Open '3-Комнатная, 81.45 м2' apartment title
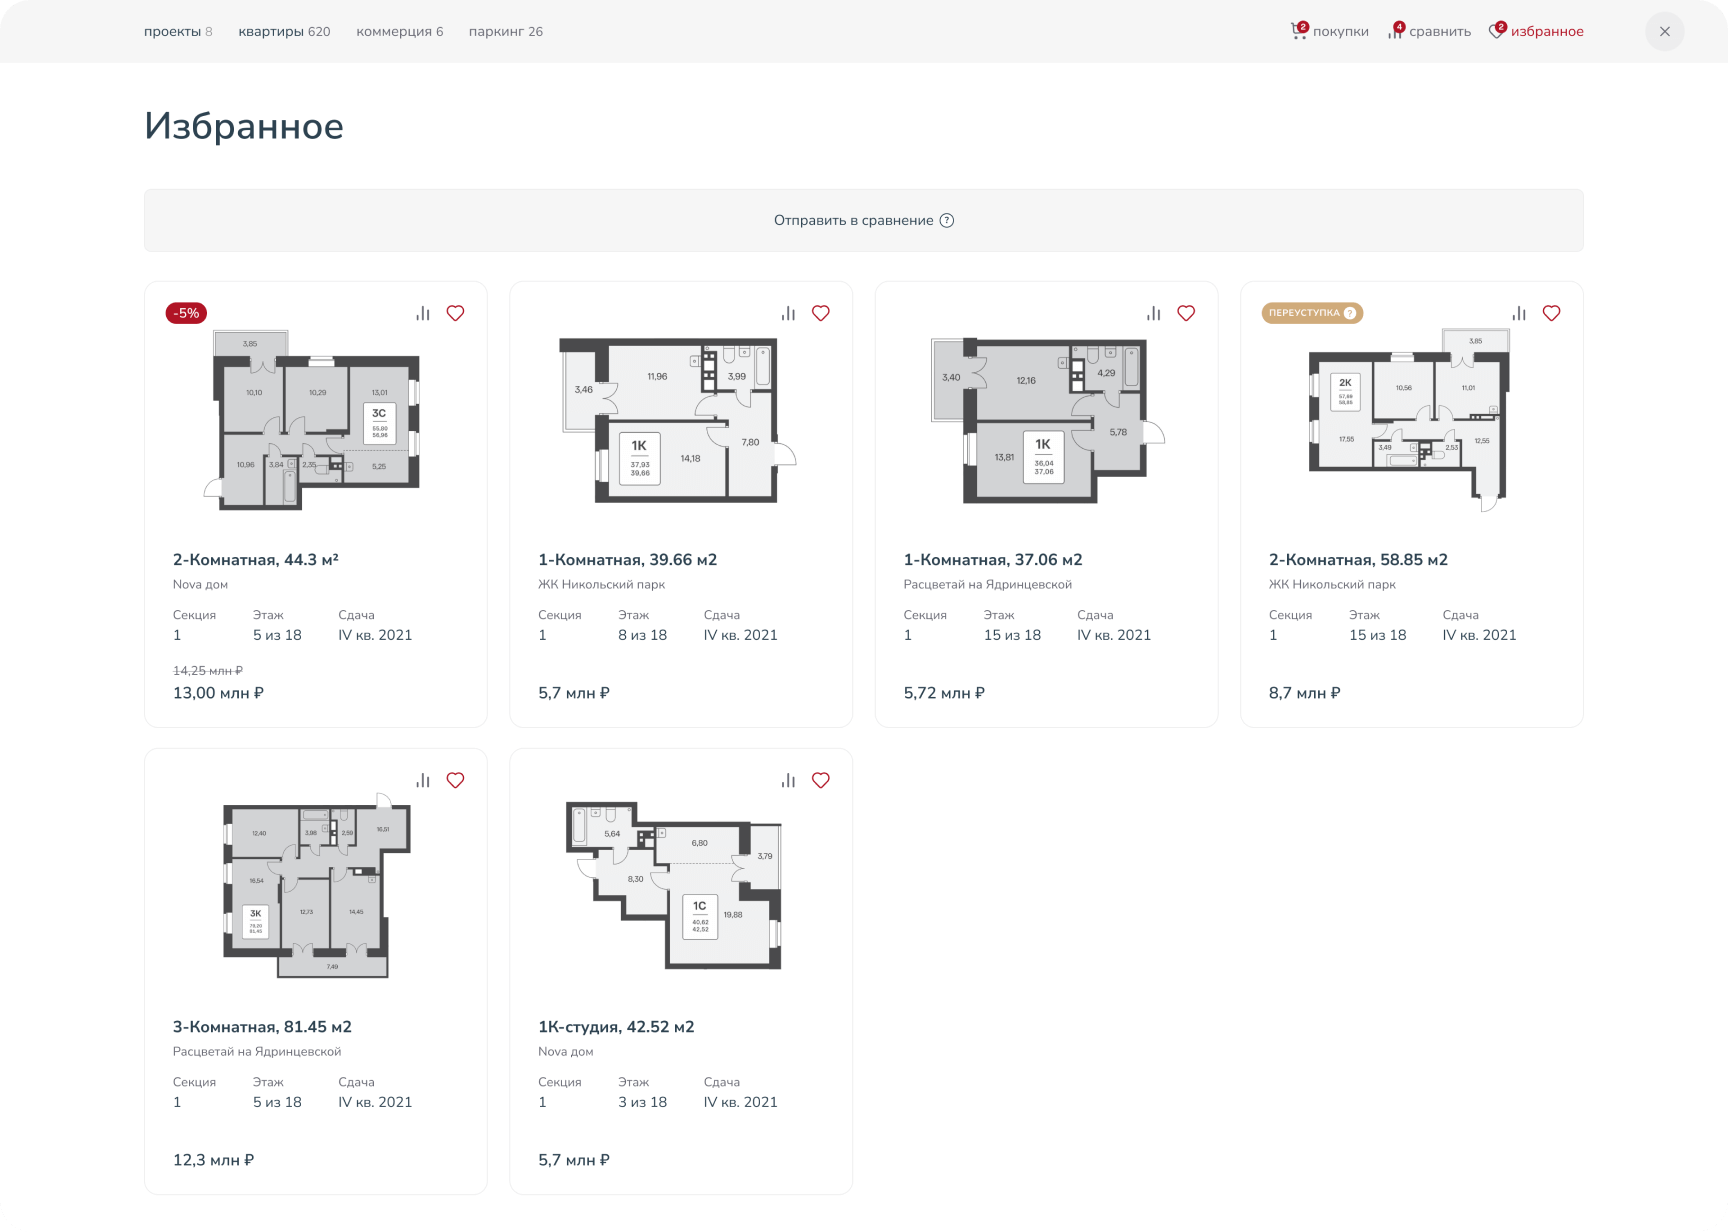 click(262, 1026)
